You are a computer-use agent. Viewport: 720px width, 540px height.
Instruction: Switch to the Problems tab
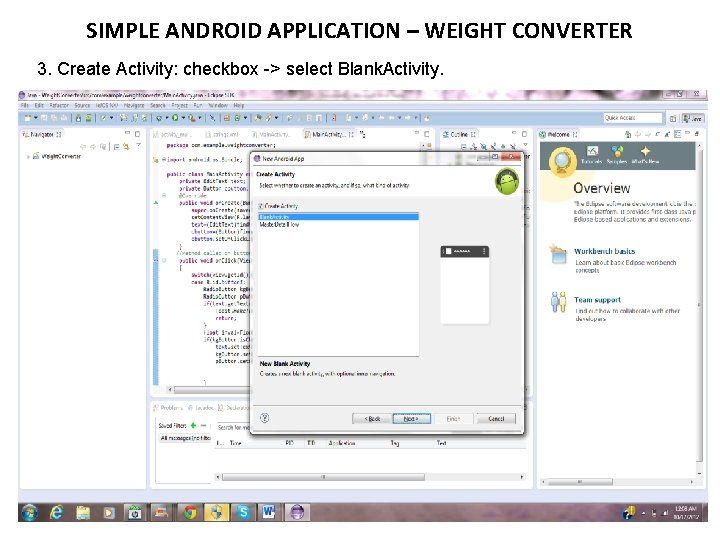168,407
